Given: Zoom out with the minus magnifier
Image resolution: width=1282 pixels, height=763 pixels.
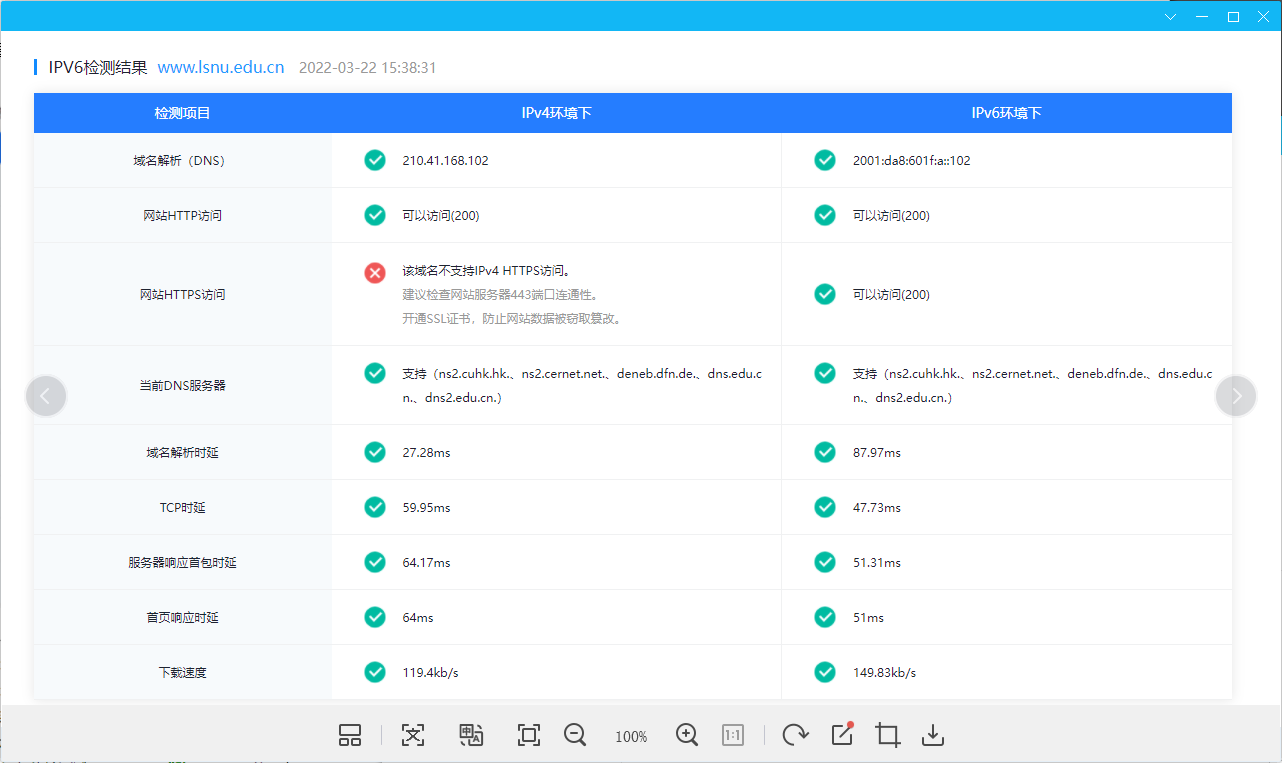Looking at the screenshot, I should pos(575,735).
